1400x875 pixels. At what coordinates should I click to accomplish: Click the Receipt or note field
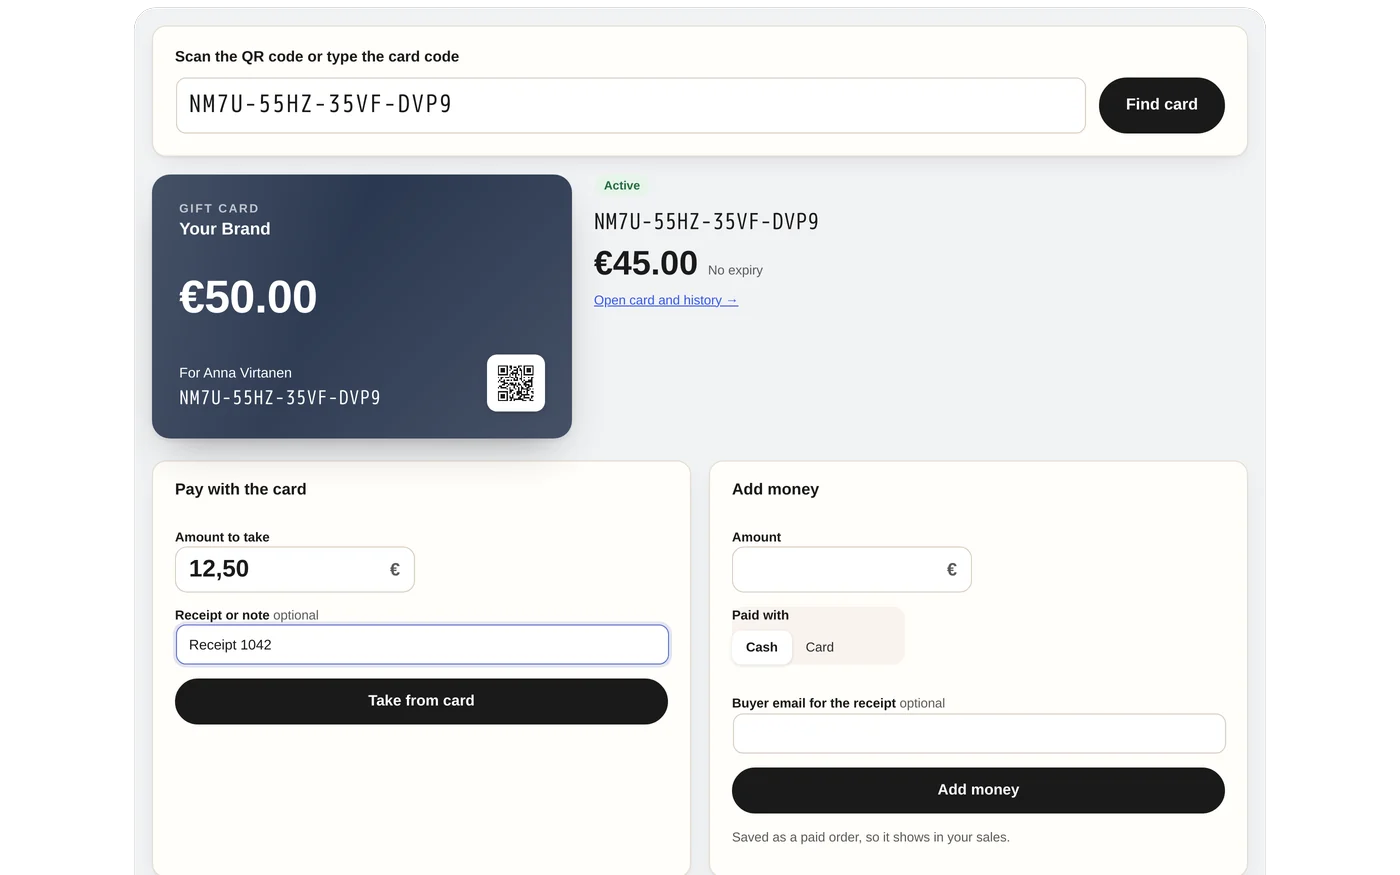(x=422, y=645)
